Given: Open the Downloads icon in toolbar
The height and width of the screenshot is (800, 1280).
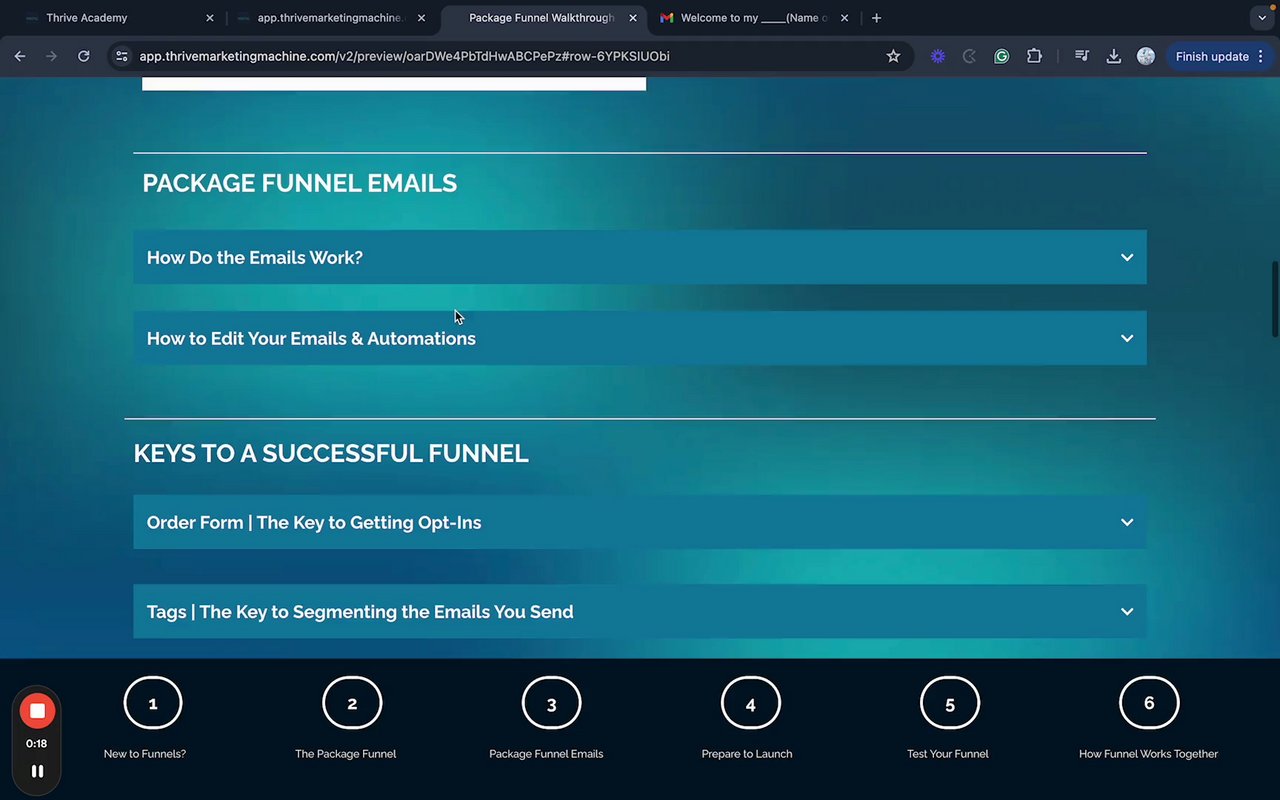Looking at the screenshot, I should [x=1114, y=57].
